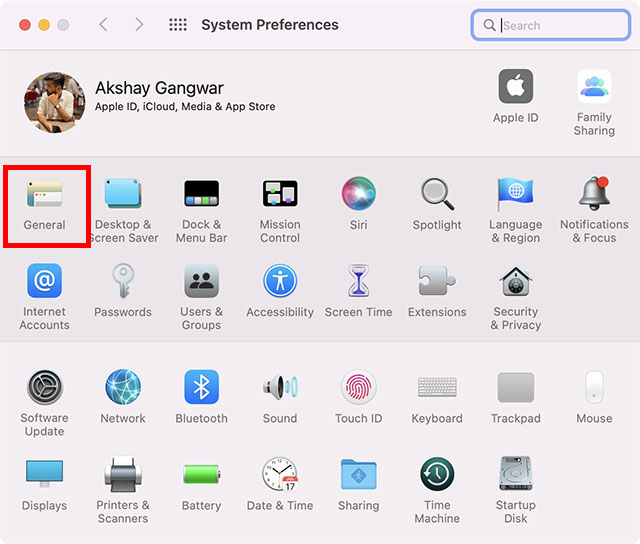Image resolution: width=640 pixels, height=544 pixels.
Task: Click the Search field
Action: [551, 25]
